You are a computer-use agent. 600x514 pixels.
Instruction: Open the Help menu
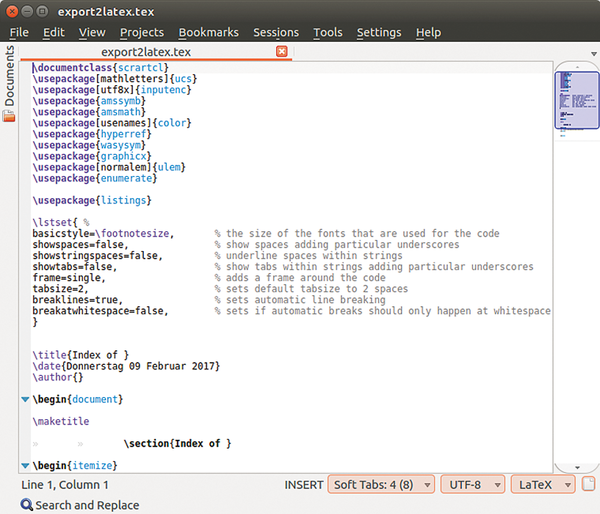coord(429,33)
